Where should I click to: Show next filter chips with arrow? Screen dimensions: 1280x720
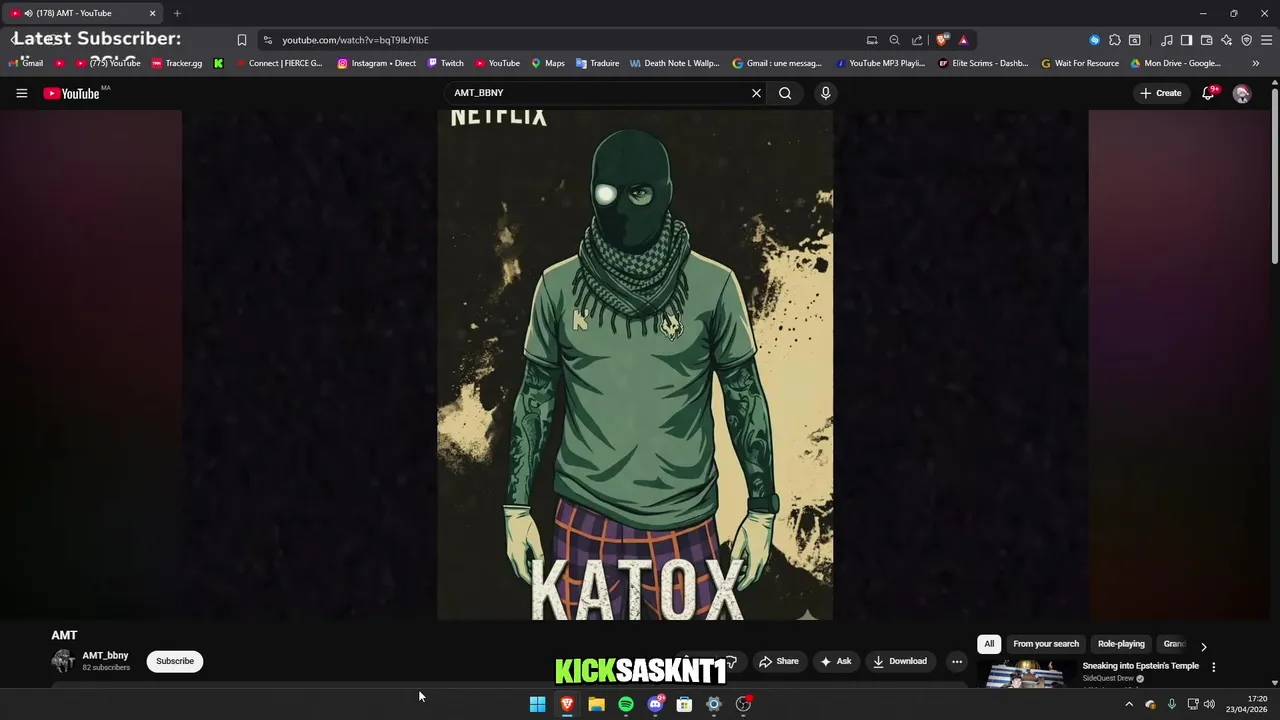[1203, 646]
